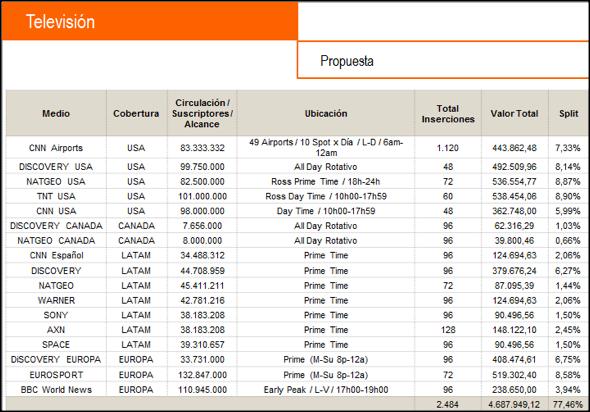Click the Medio column header

click(56, 113)
